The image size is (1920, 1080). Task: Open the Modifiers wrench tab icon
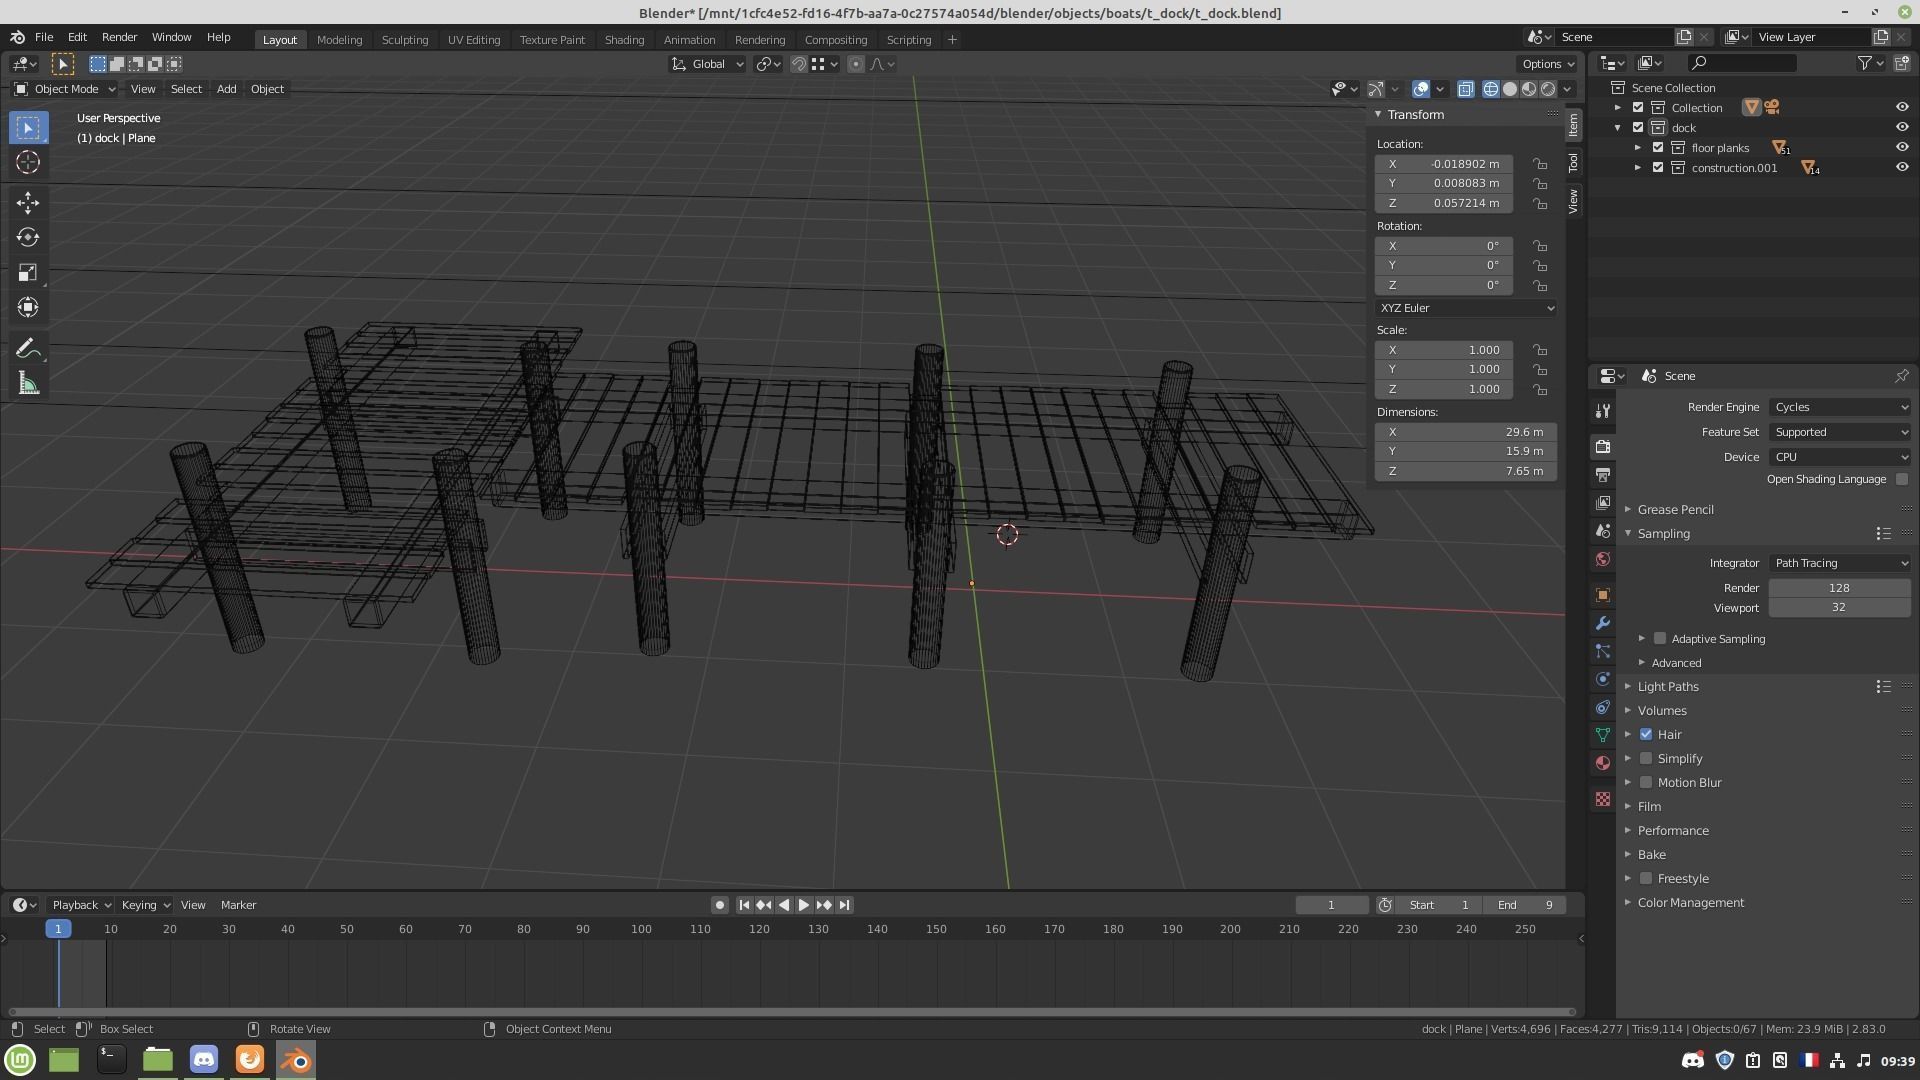(1603, 623)
